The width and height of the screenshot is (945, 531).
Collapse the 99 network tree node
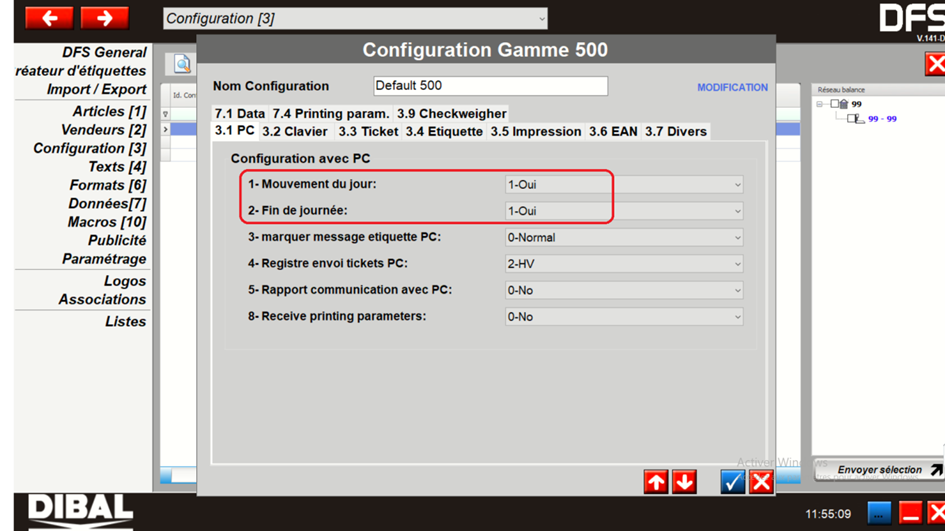coord(821,104)
